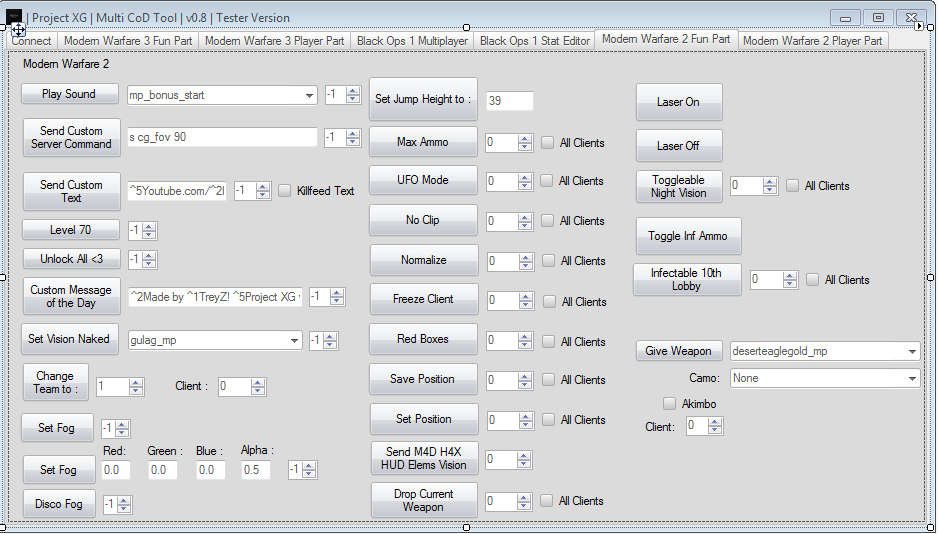938x534 pixels.
Task: Click the Play Sound client number stepper
Action: pos(343,94)
